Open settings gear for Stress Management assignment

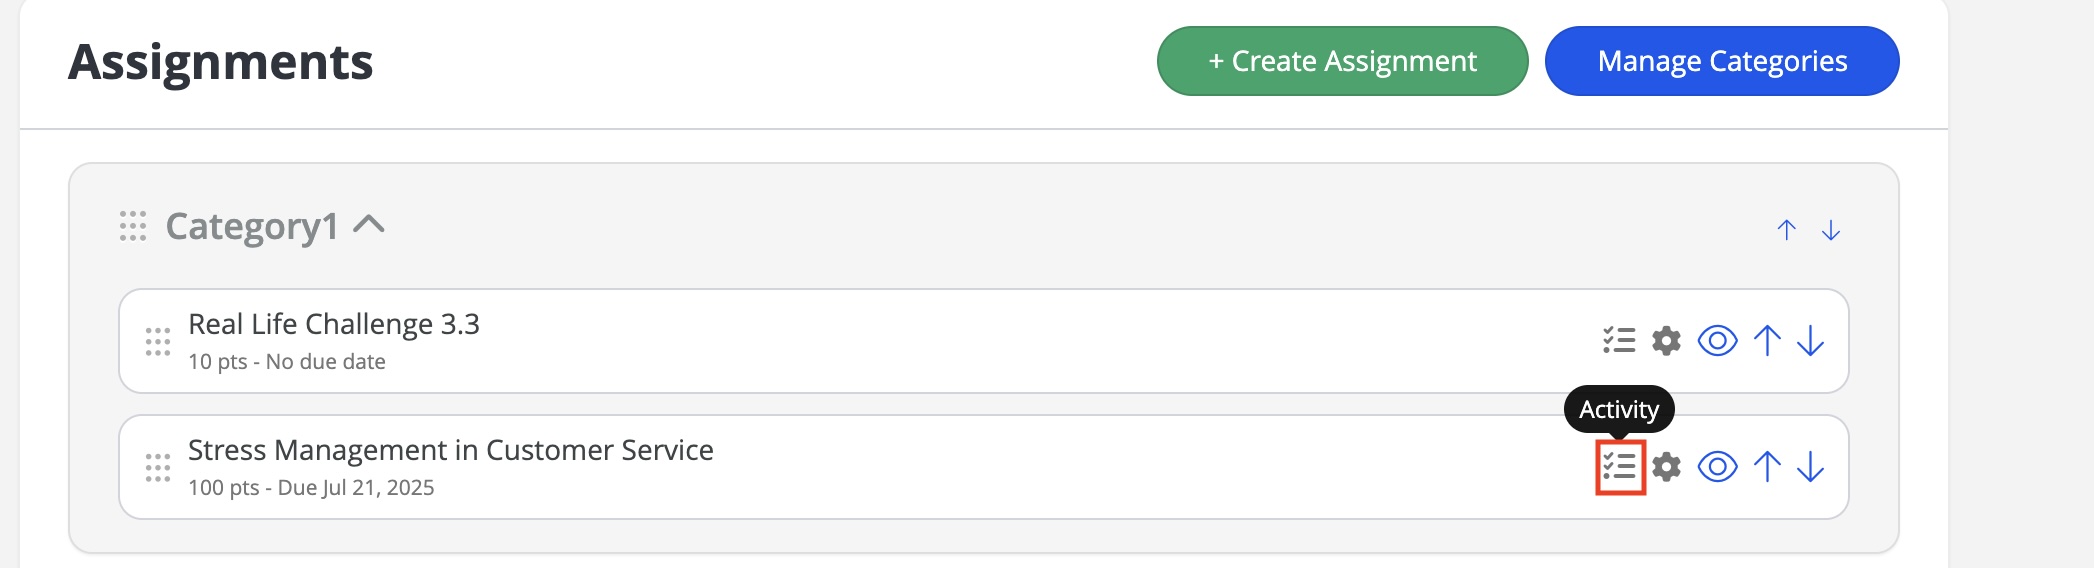pos(1666,467)
